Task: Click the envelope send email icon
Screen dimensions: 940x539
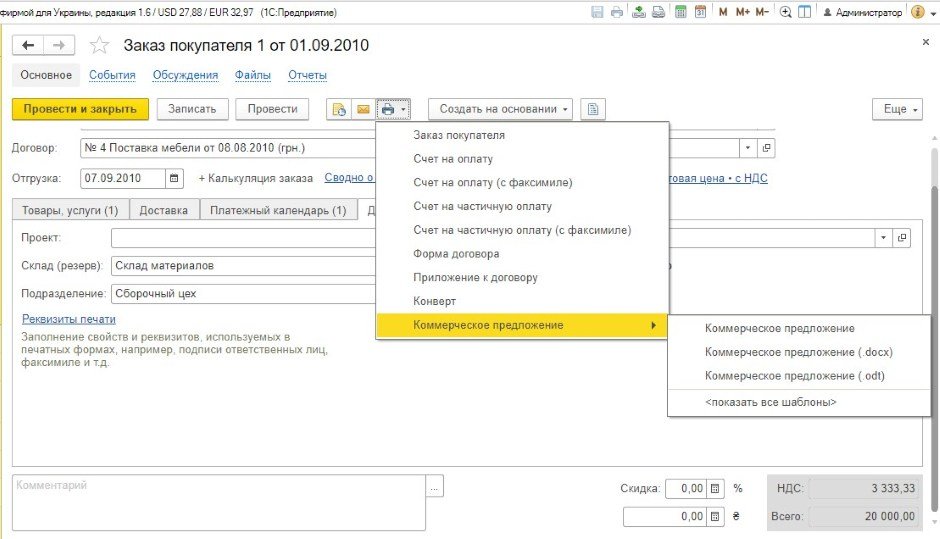Action: click(x=363, y=109)
